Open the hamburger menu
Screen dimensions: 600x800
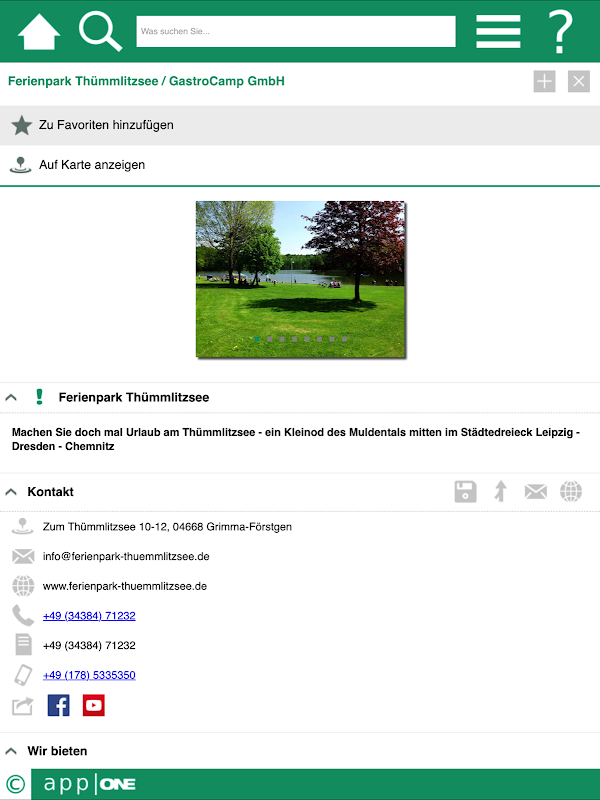click(498, 32)
